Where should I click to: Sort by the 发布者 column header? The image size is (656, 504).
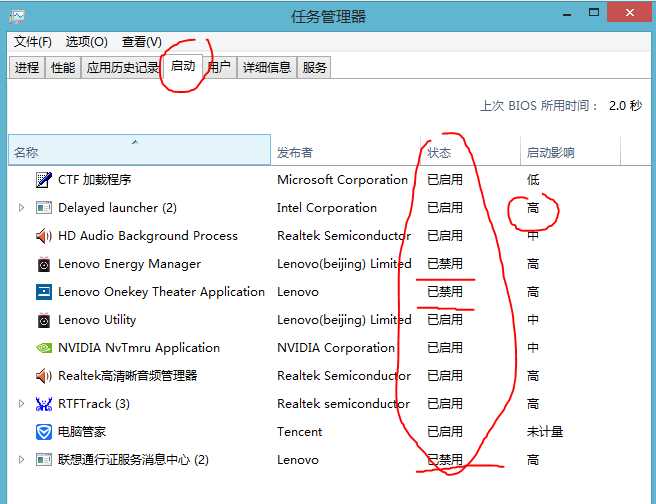346,150
